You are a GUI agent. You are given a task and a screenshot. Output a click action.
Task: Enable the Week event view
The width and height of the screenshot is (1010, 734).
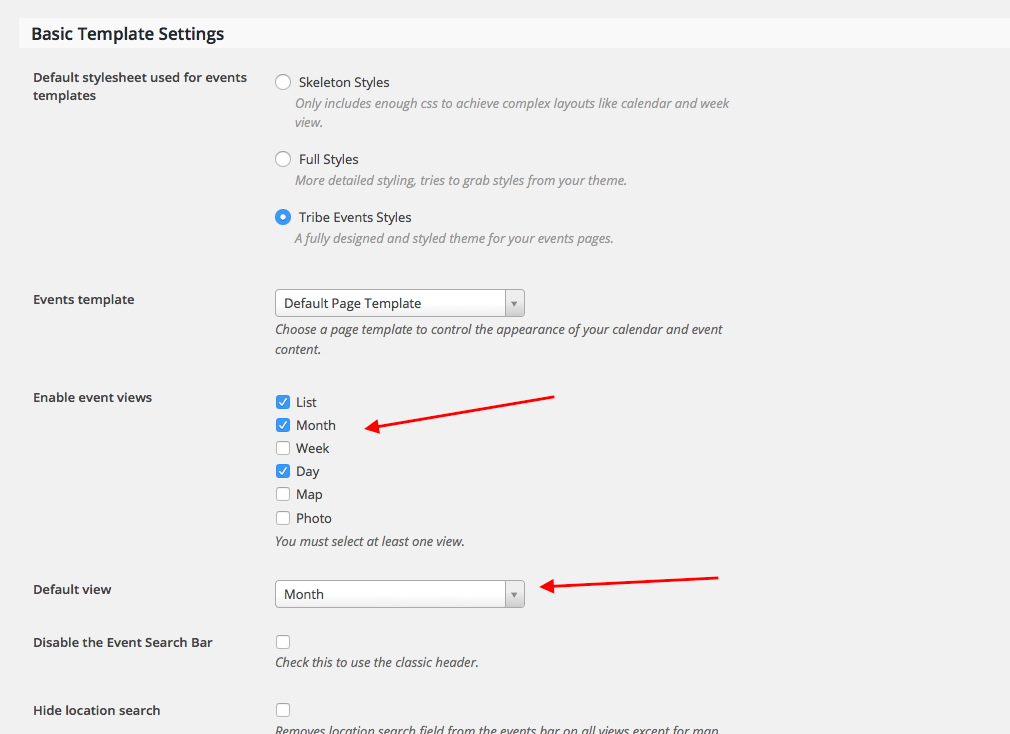(283, 448)
